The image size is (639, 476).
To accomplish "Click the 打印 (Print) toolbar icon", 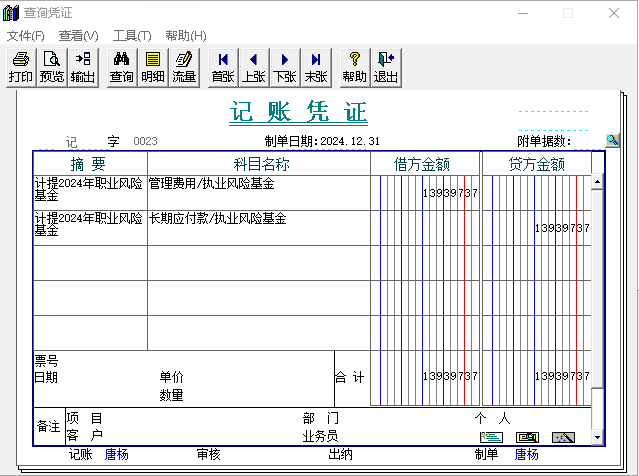I will (21, 67).
